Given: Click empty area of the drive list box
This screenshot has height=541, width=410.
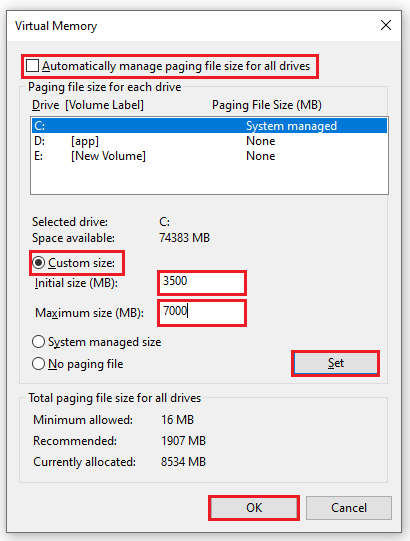Looking at the screenshot, I should [x=209, y=179].
